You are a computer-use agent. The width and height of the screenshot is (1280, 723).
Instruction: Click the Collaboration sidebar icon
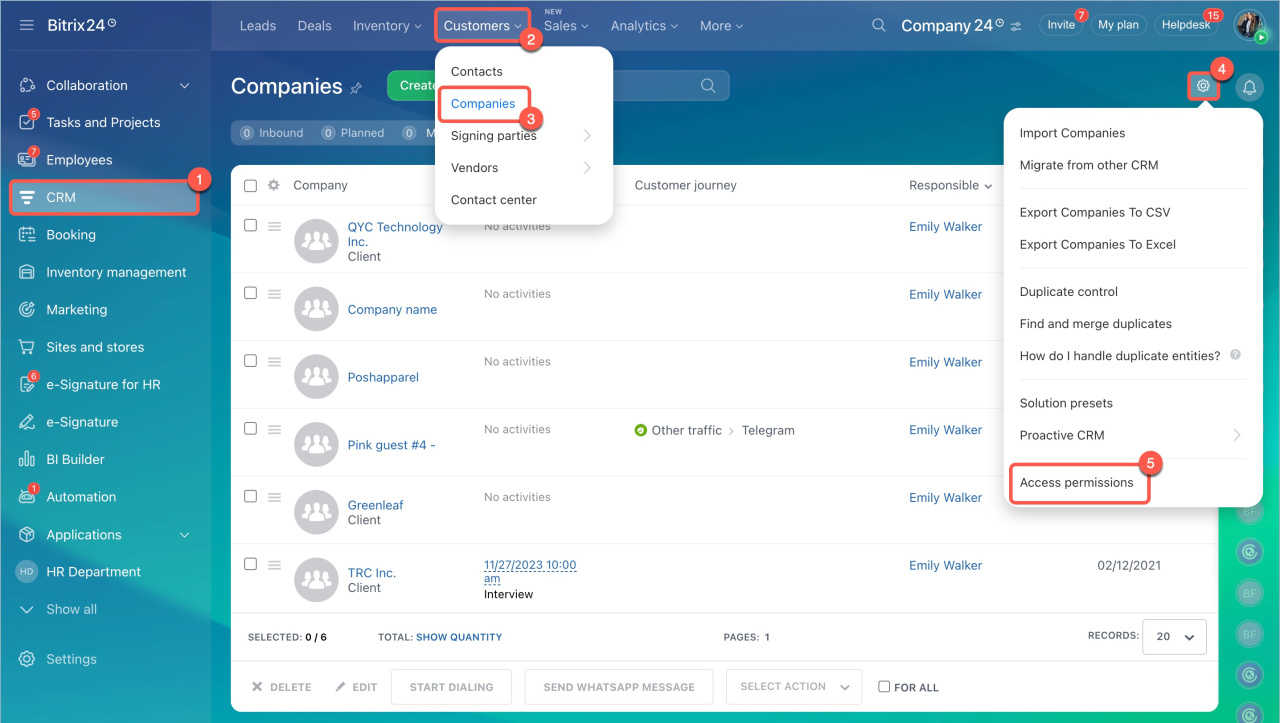27,86
